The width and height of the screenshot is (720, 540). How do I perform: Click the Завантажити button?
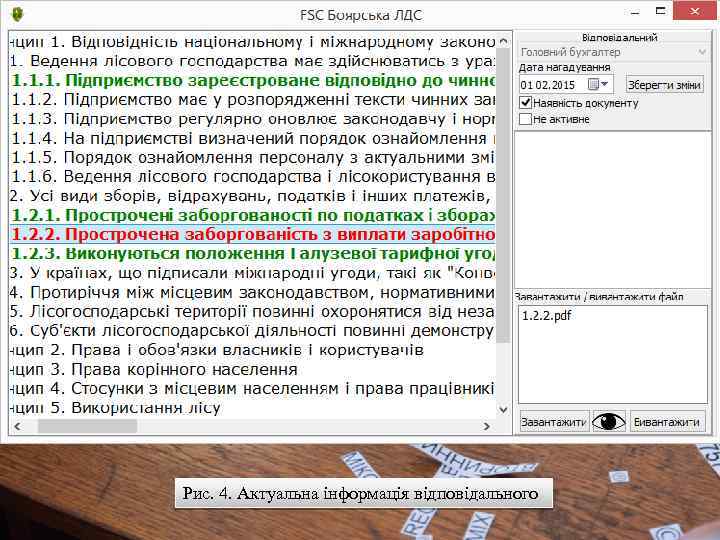click(x=554, y=422)
